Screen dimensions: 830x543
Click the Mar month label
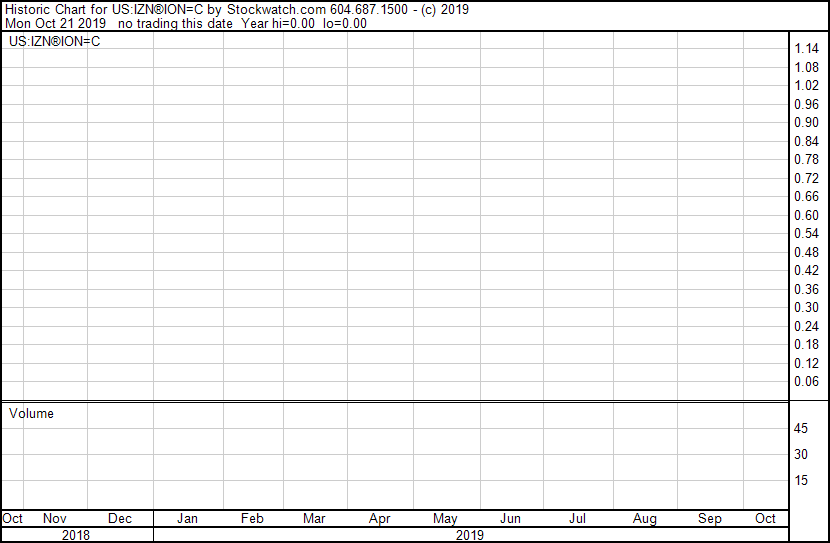pyautogui.click(x=314, y=518)
